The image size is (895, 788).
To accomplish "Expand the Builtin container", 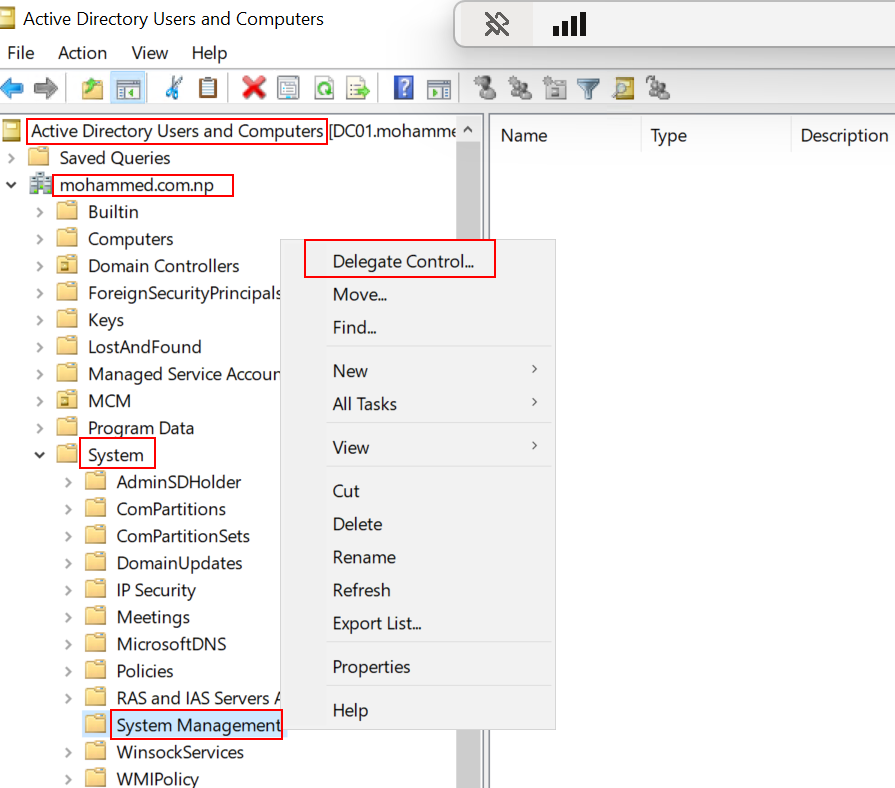I will [x=40, y=212].
